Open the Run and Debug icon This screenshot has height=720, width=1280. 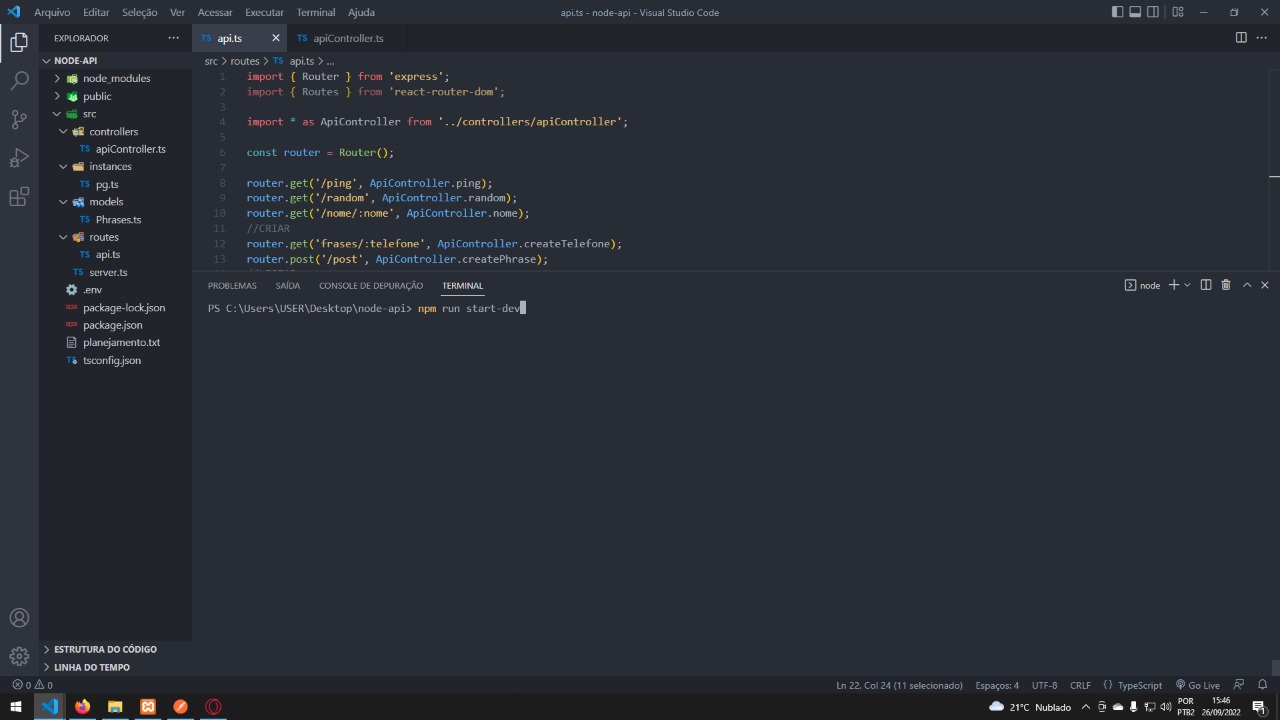(x=19, y=157)
